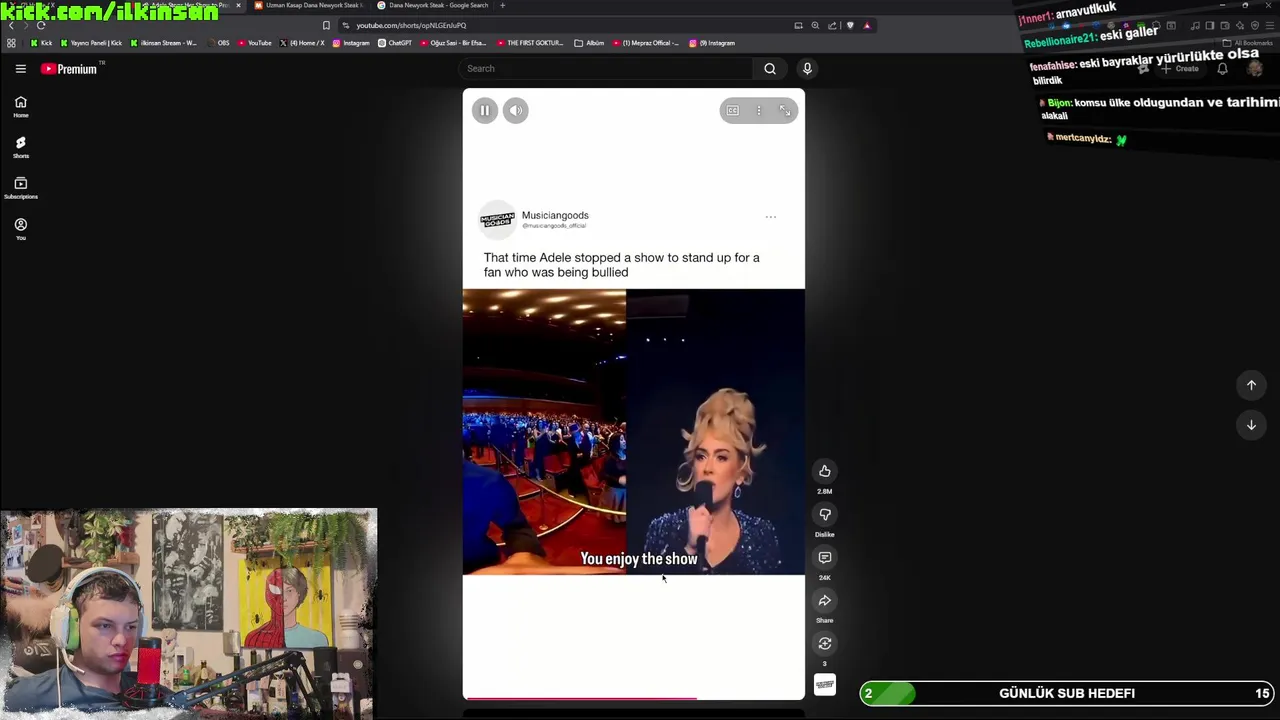The width and height of the screenshot is (1280, 720).
Task: Go to the next Short with down arrow
Action: (x=1251, y=425)
